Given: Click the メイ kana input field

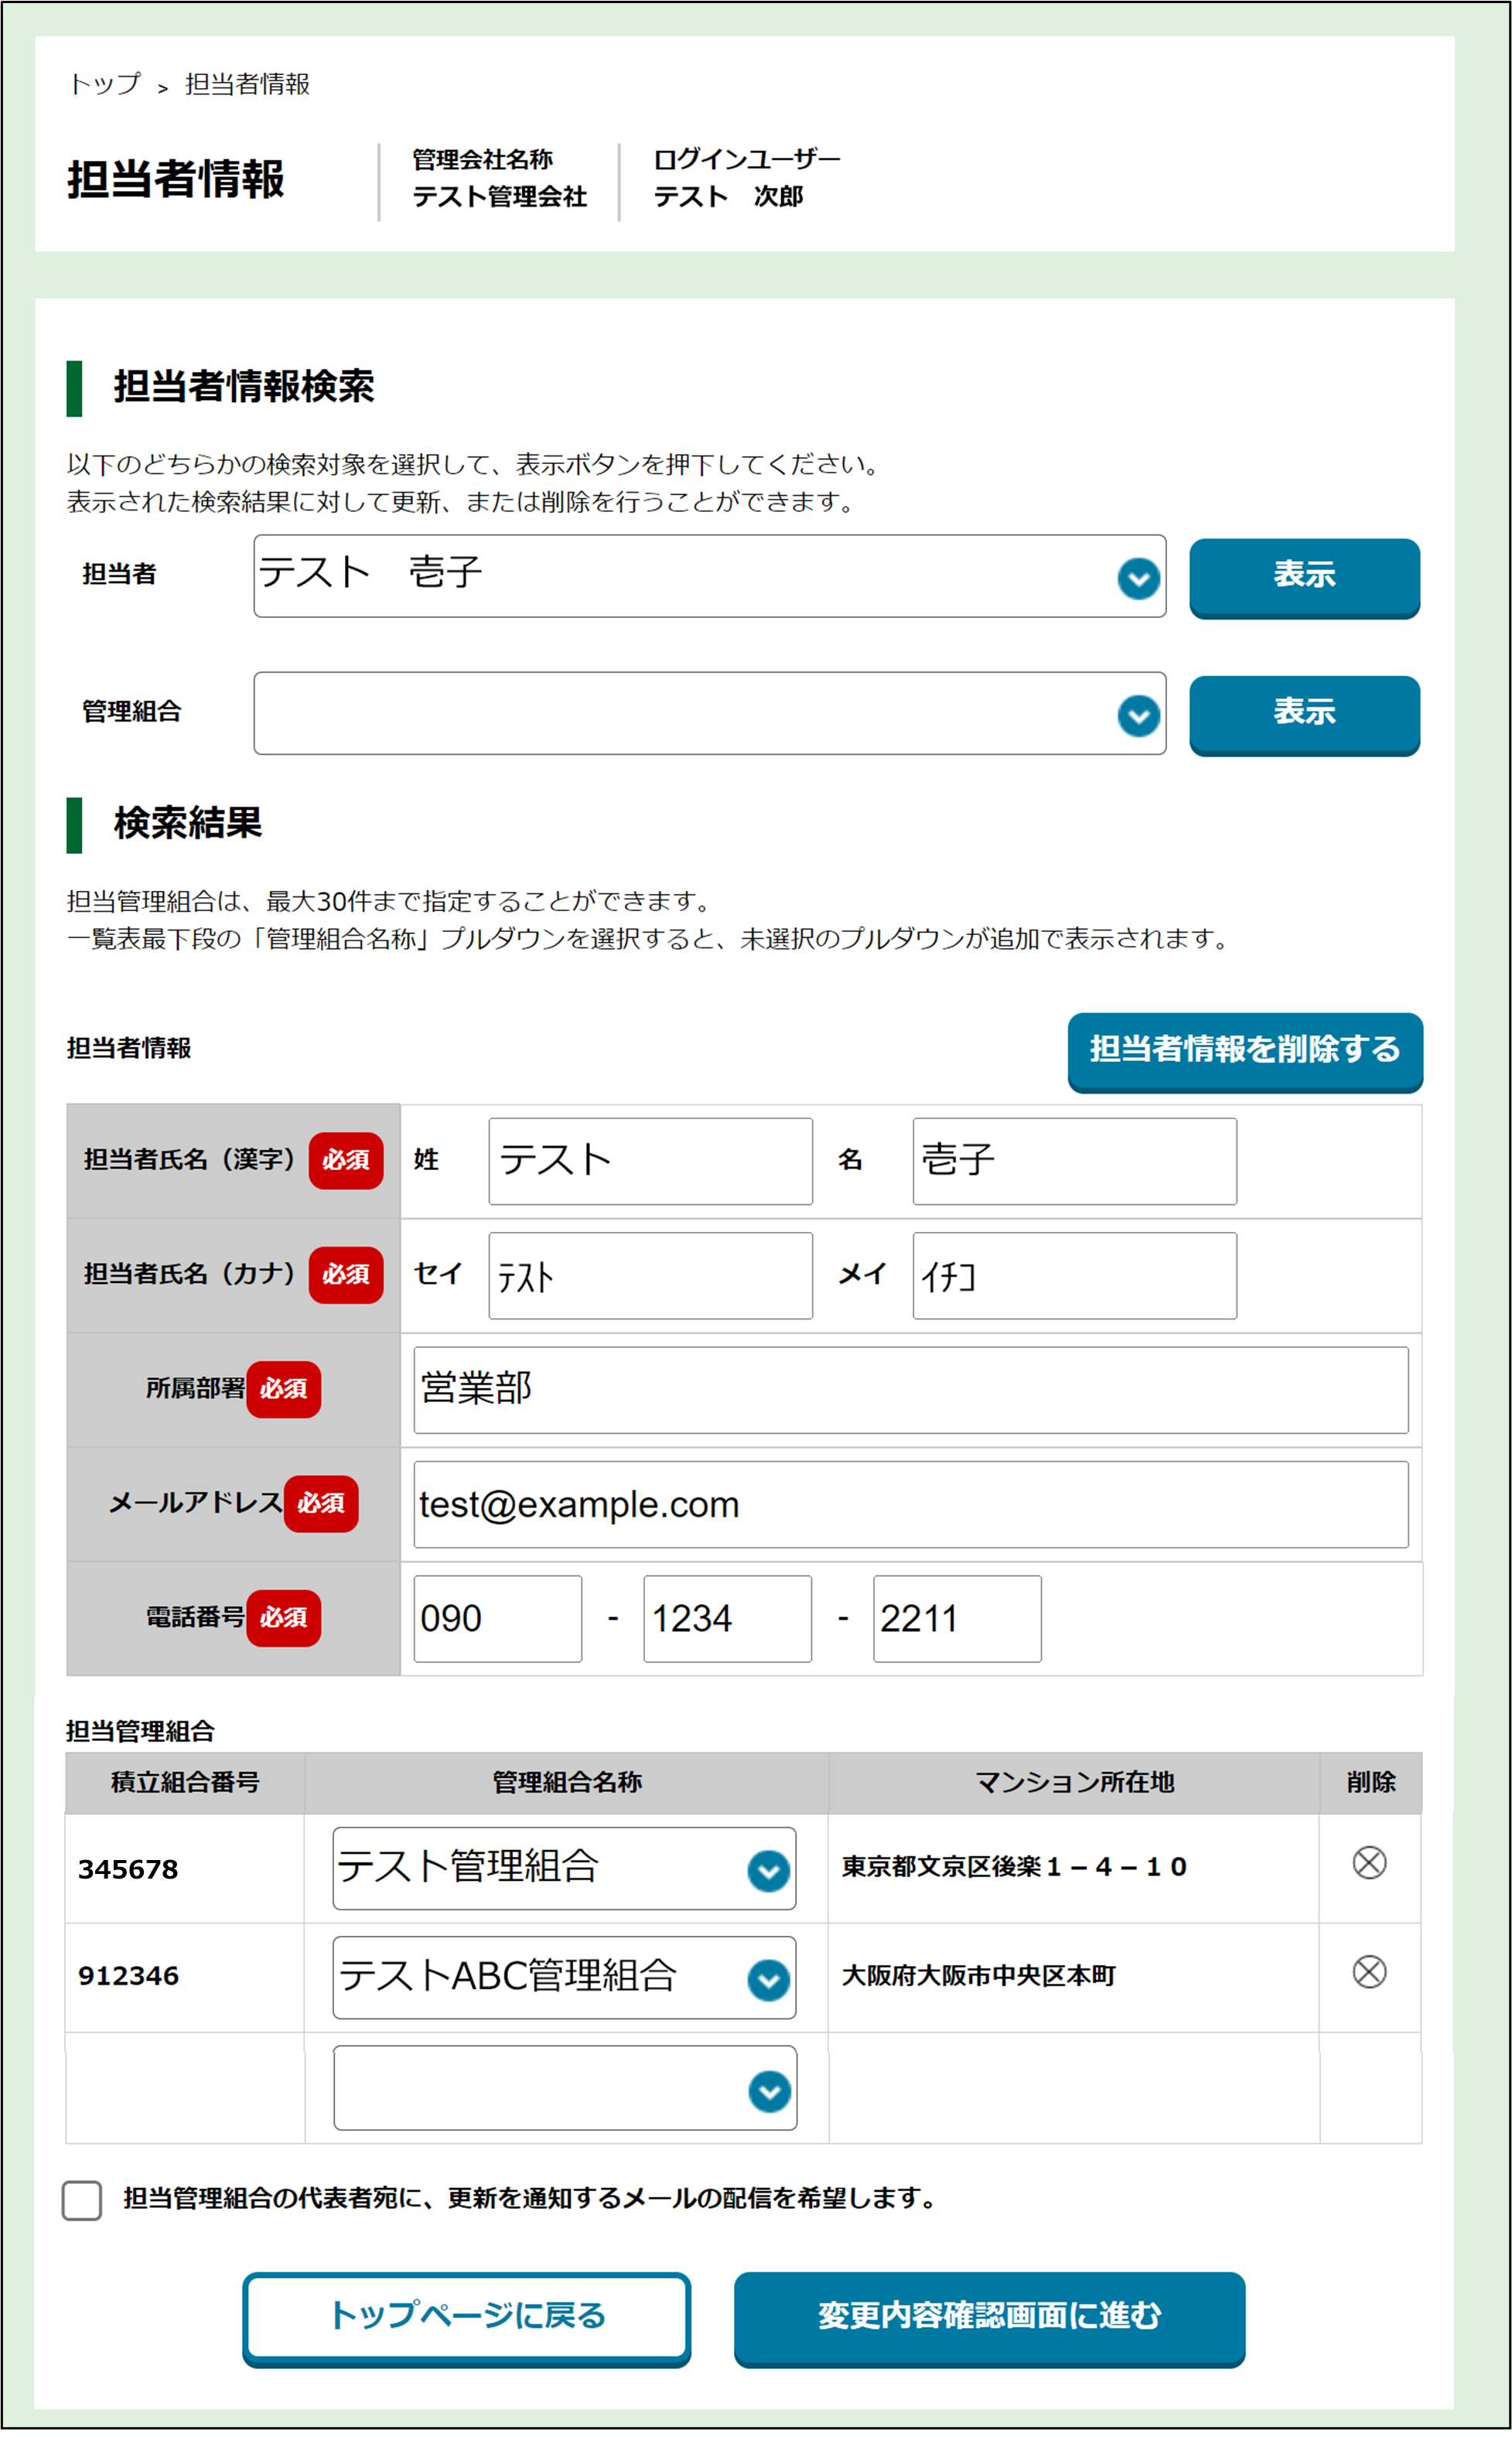Looking at the screenshot, I should 1074,1275.
